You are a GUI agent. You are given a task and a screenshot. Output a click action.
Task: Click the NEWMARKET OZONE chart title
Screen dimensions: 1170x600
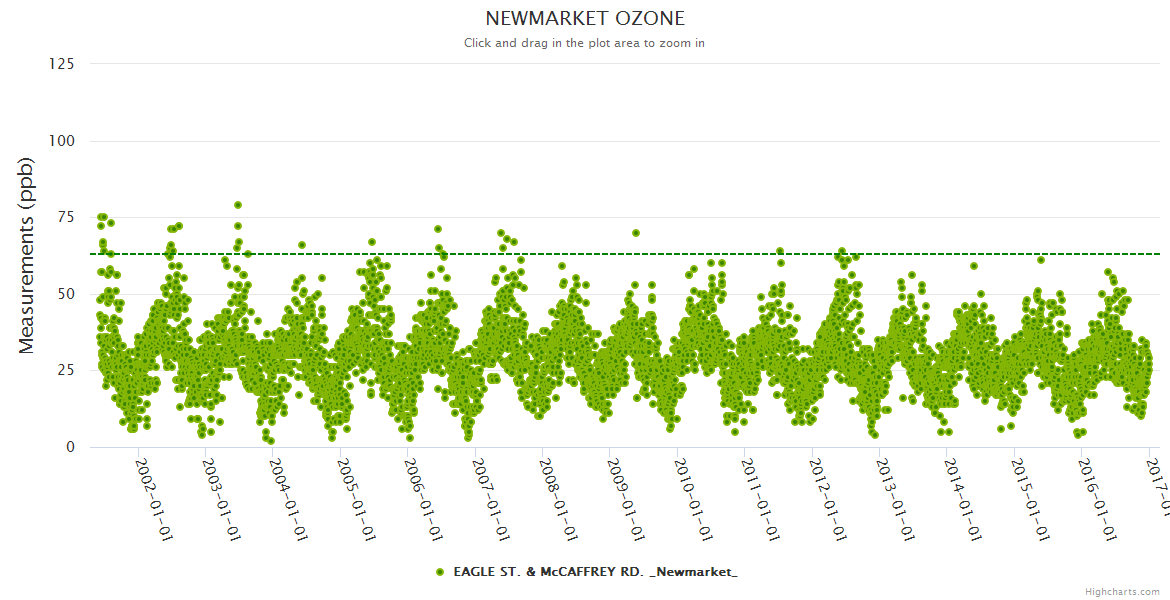click(x=585, y=19)
